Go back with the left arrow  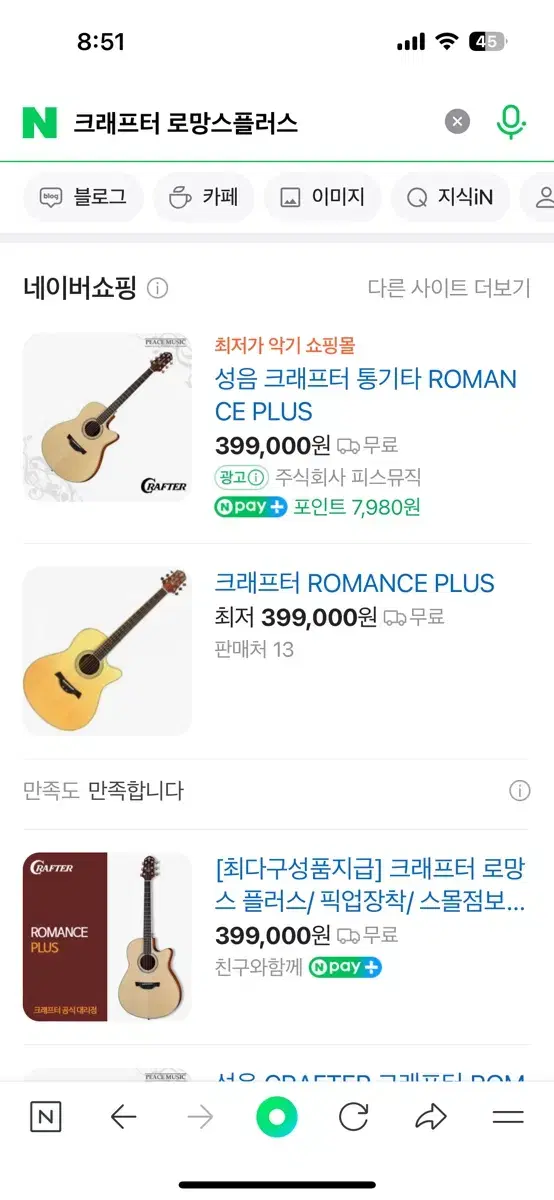pos(123,1117)
